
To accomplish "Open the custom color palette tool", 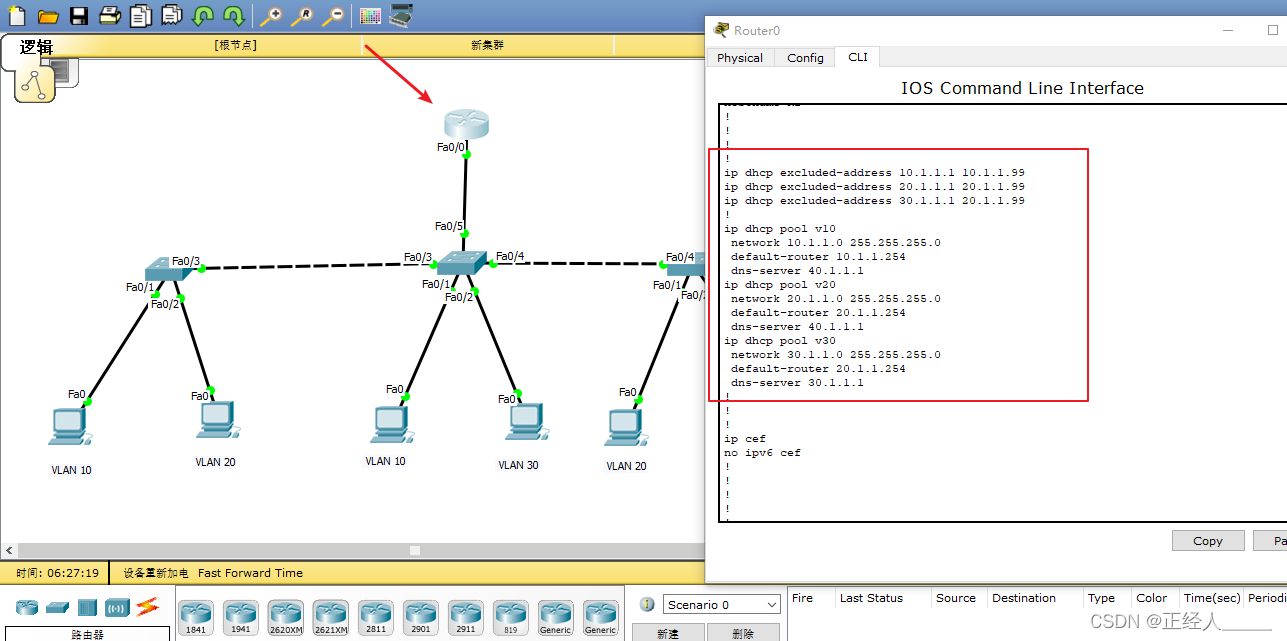I will 371,15.
